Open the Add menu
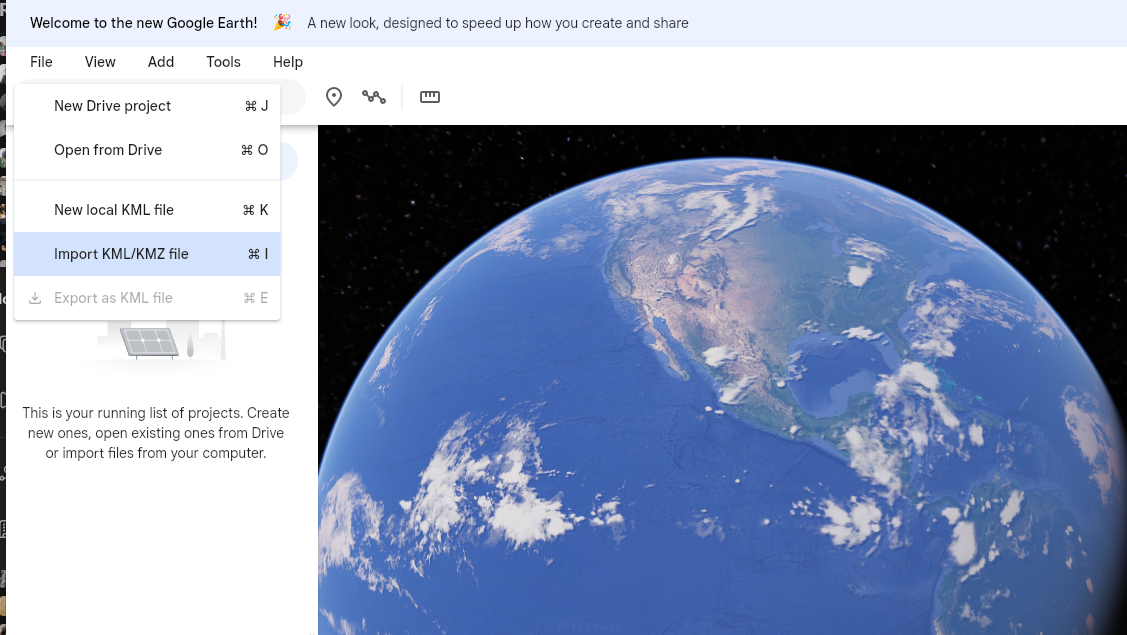Viewport: 1127px width, 635px height. (x=161, y=62)
